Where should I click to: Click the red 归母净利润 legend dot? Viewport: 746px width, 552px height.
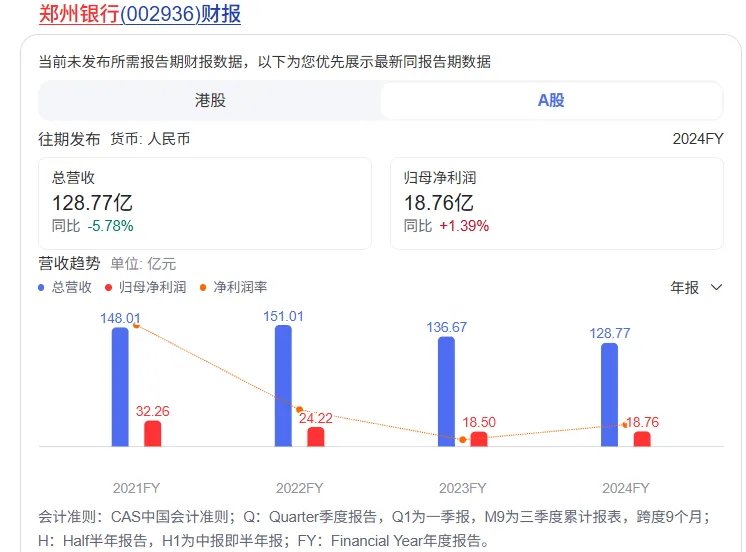click(108, 287)
